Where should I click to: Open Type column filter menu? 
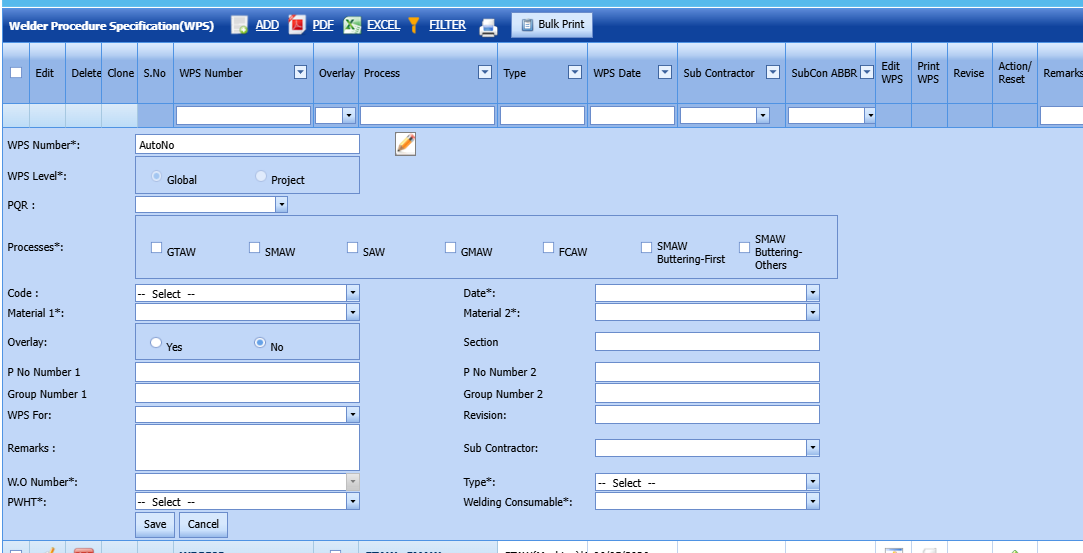pyautogui.click(x=575, y=72)
